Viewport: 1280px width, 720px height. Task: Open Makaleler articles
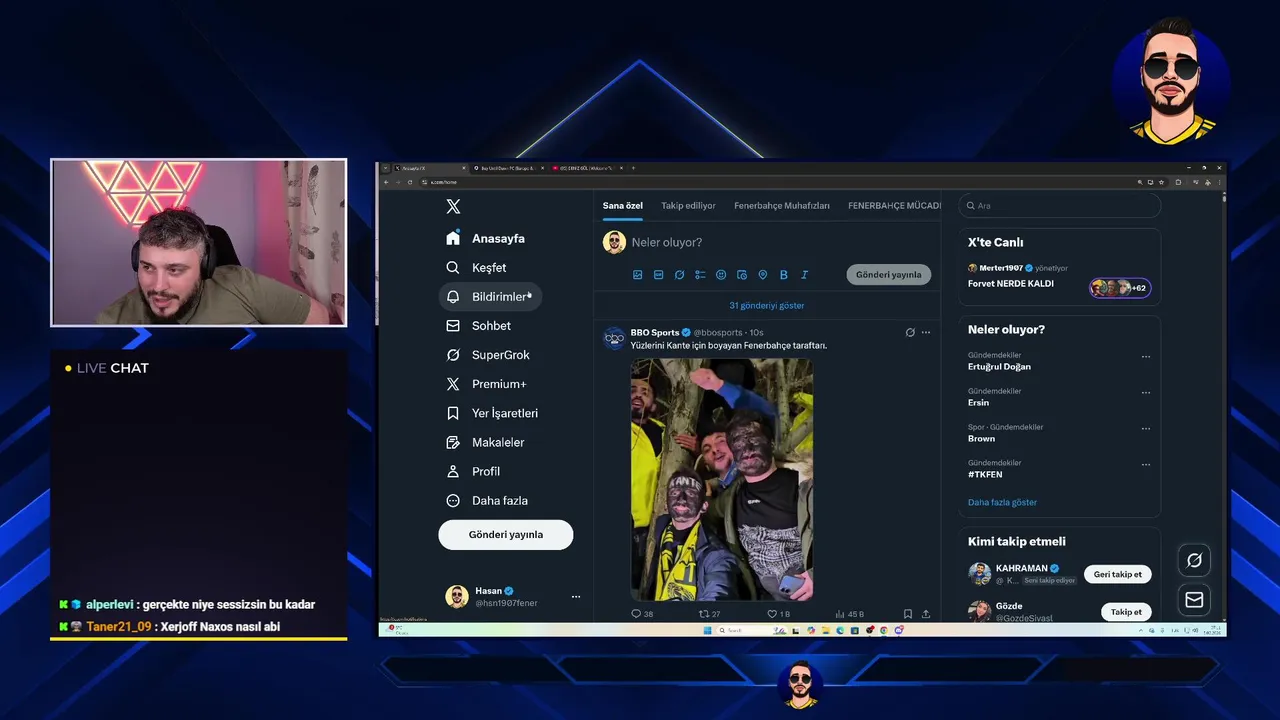[x=485, y=441]
